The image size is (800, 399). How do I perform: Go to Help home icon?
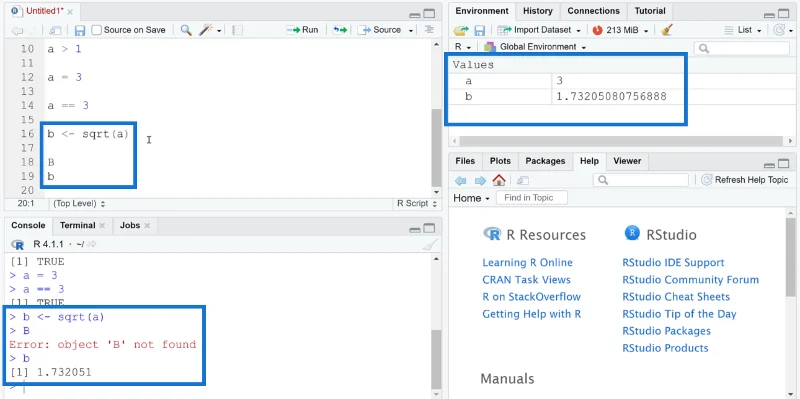[x=498, y=180]
